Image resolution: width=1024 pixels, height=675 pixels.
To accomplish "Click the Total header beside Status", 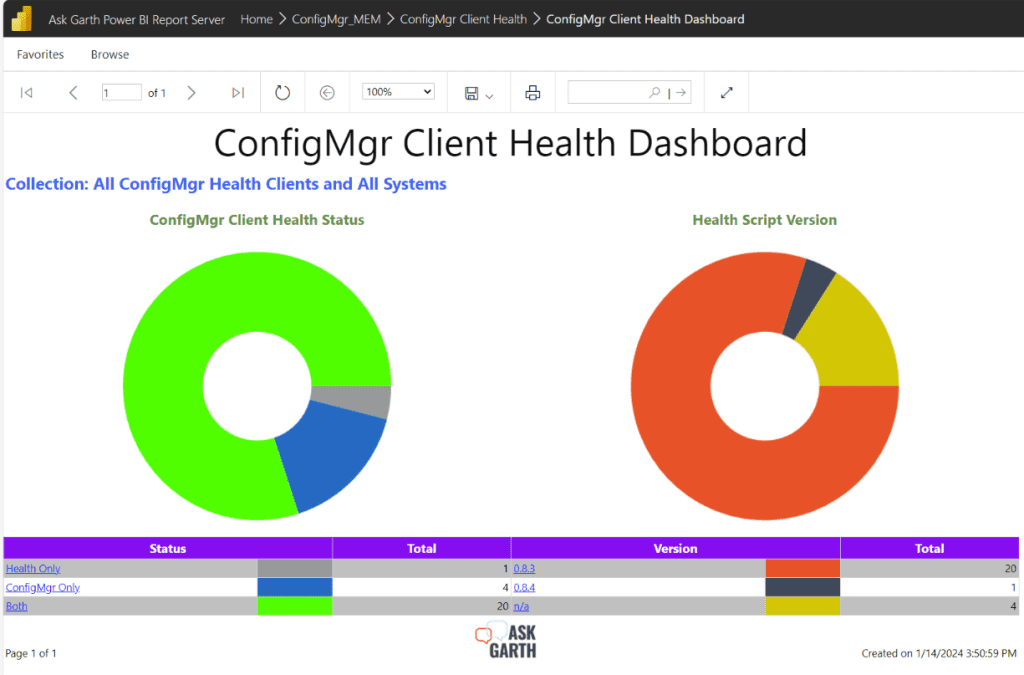I will click(422, 548).
